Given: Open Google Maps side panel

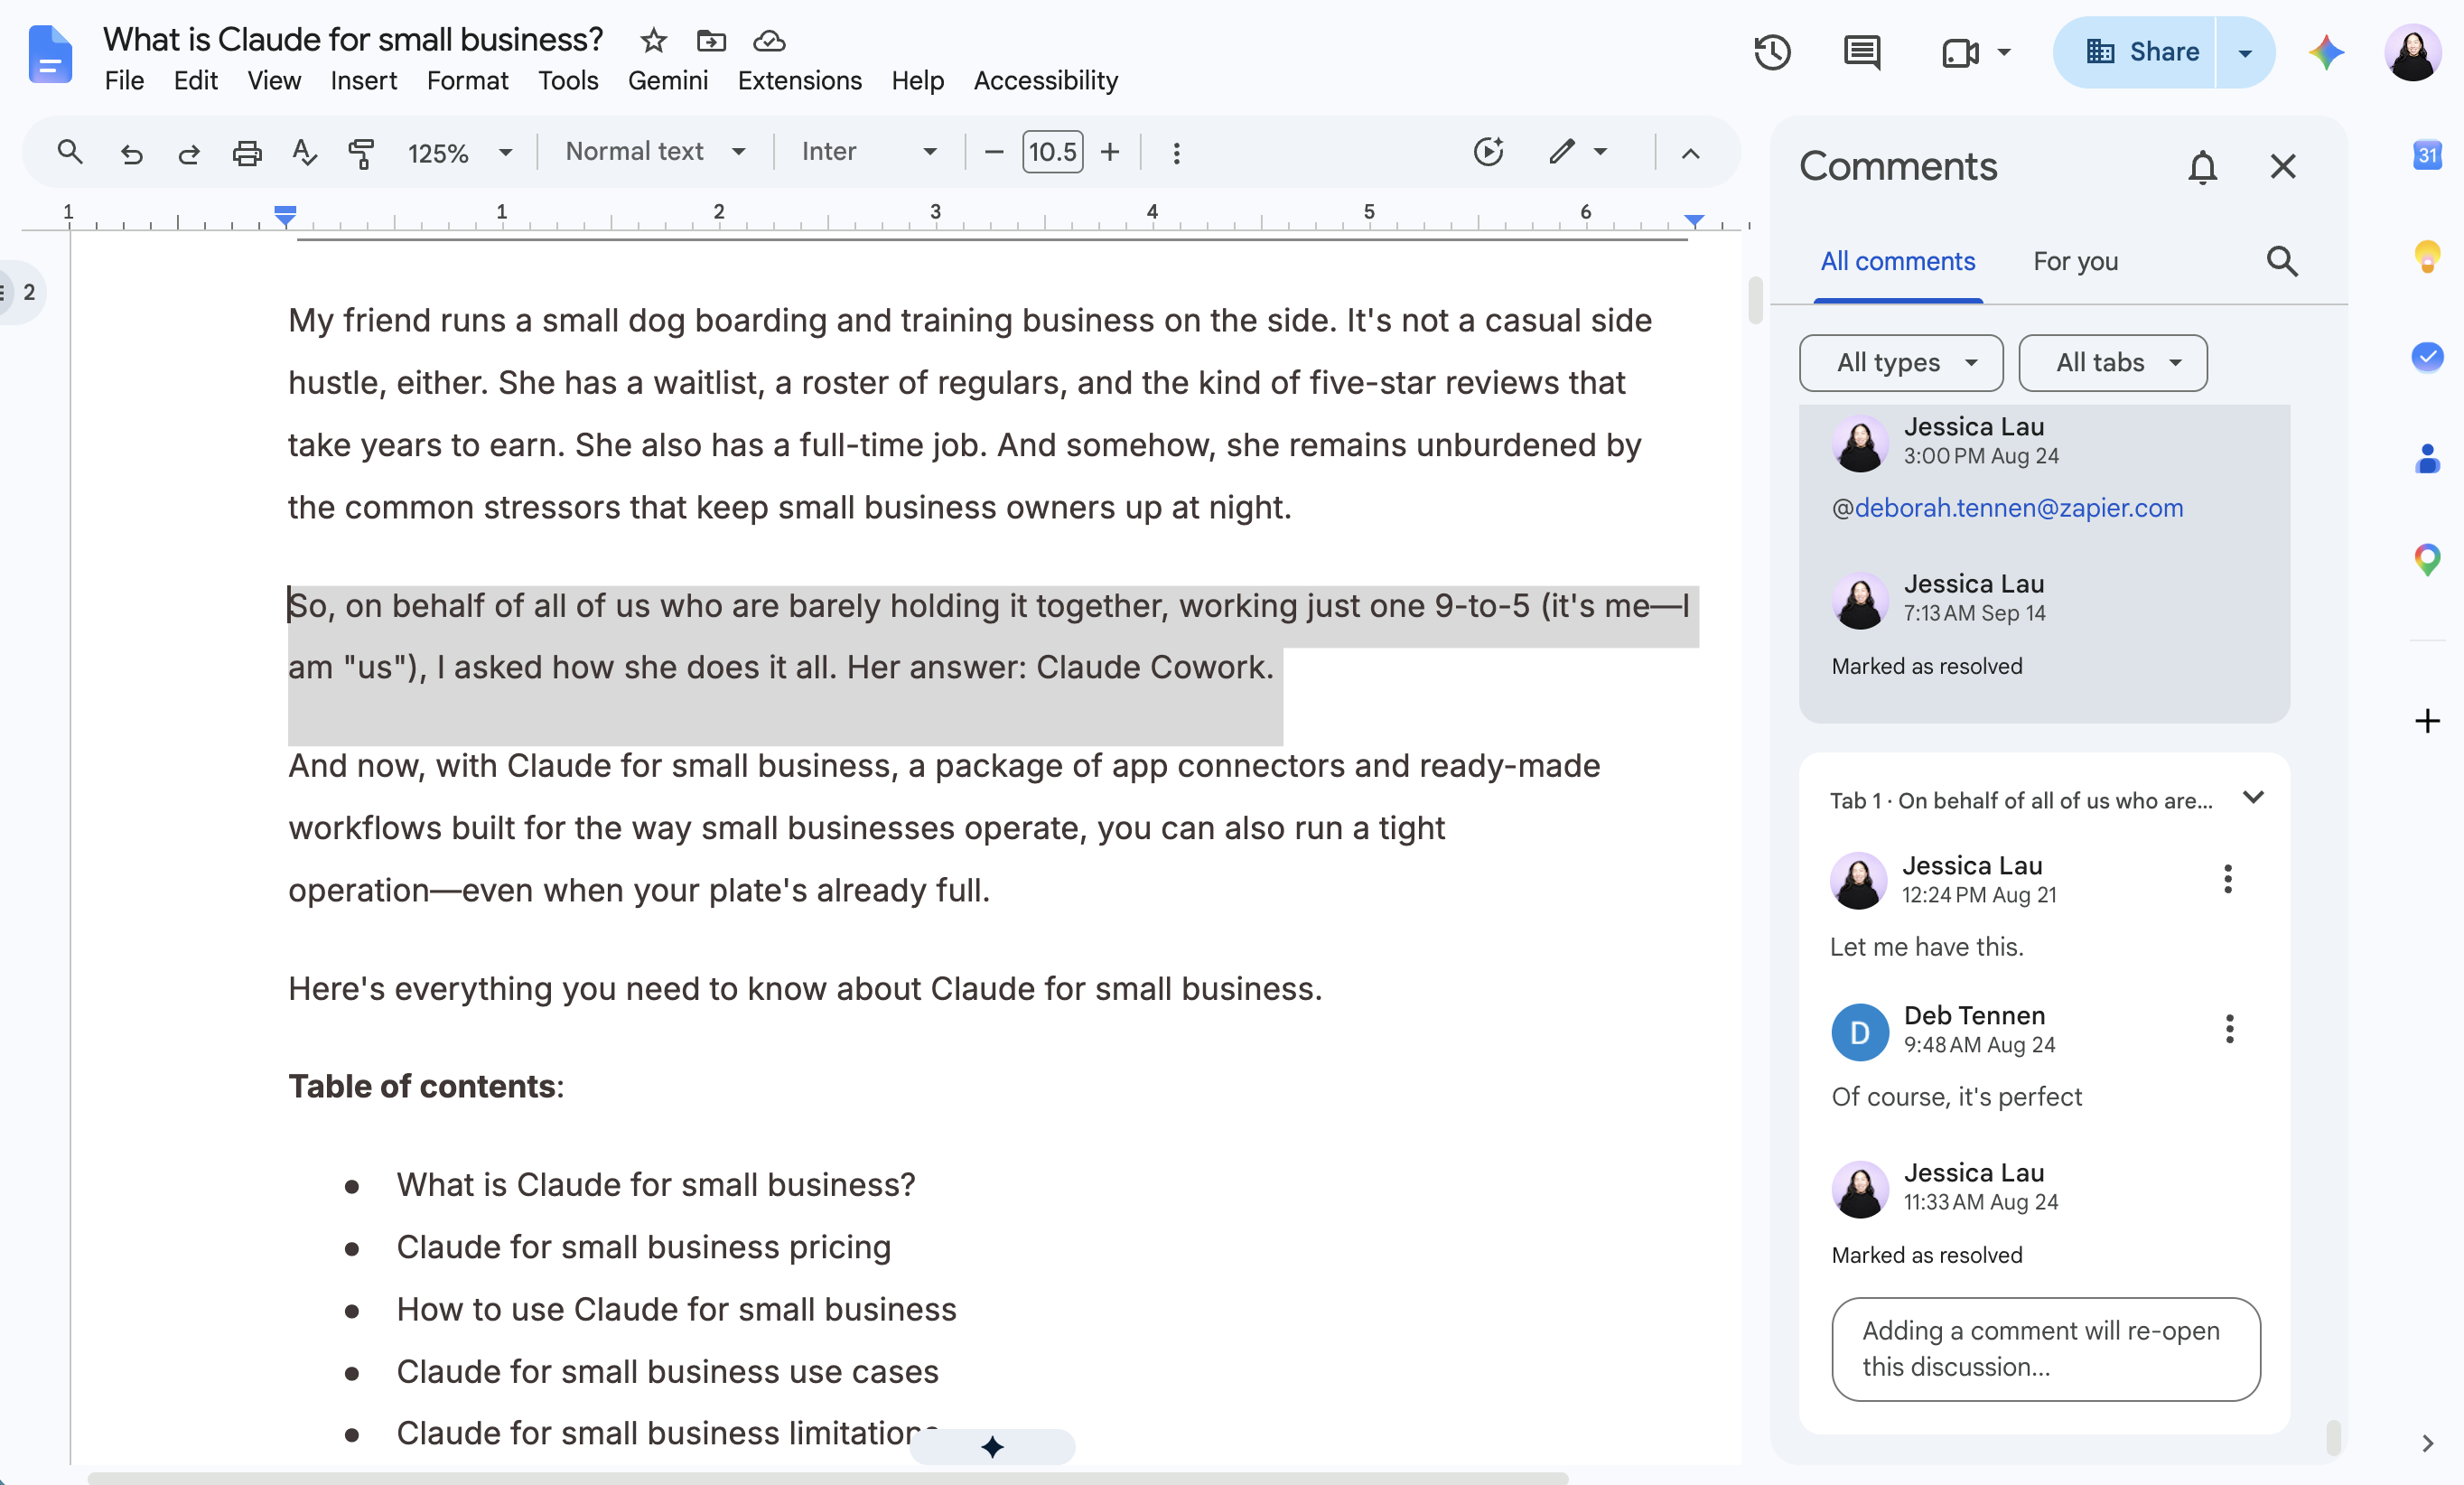Looking at the screenshot, I should [2427, 559].
